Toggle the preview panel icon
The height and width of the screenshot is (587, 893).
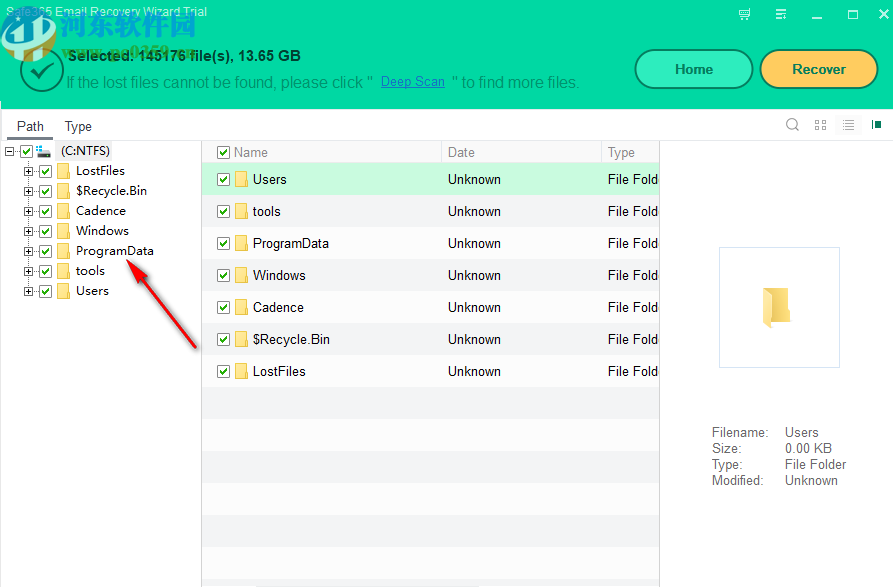point(876,124)
